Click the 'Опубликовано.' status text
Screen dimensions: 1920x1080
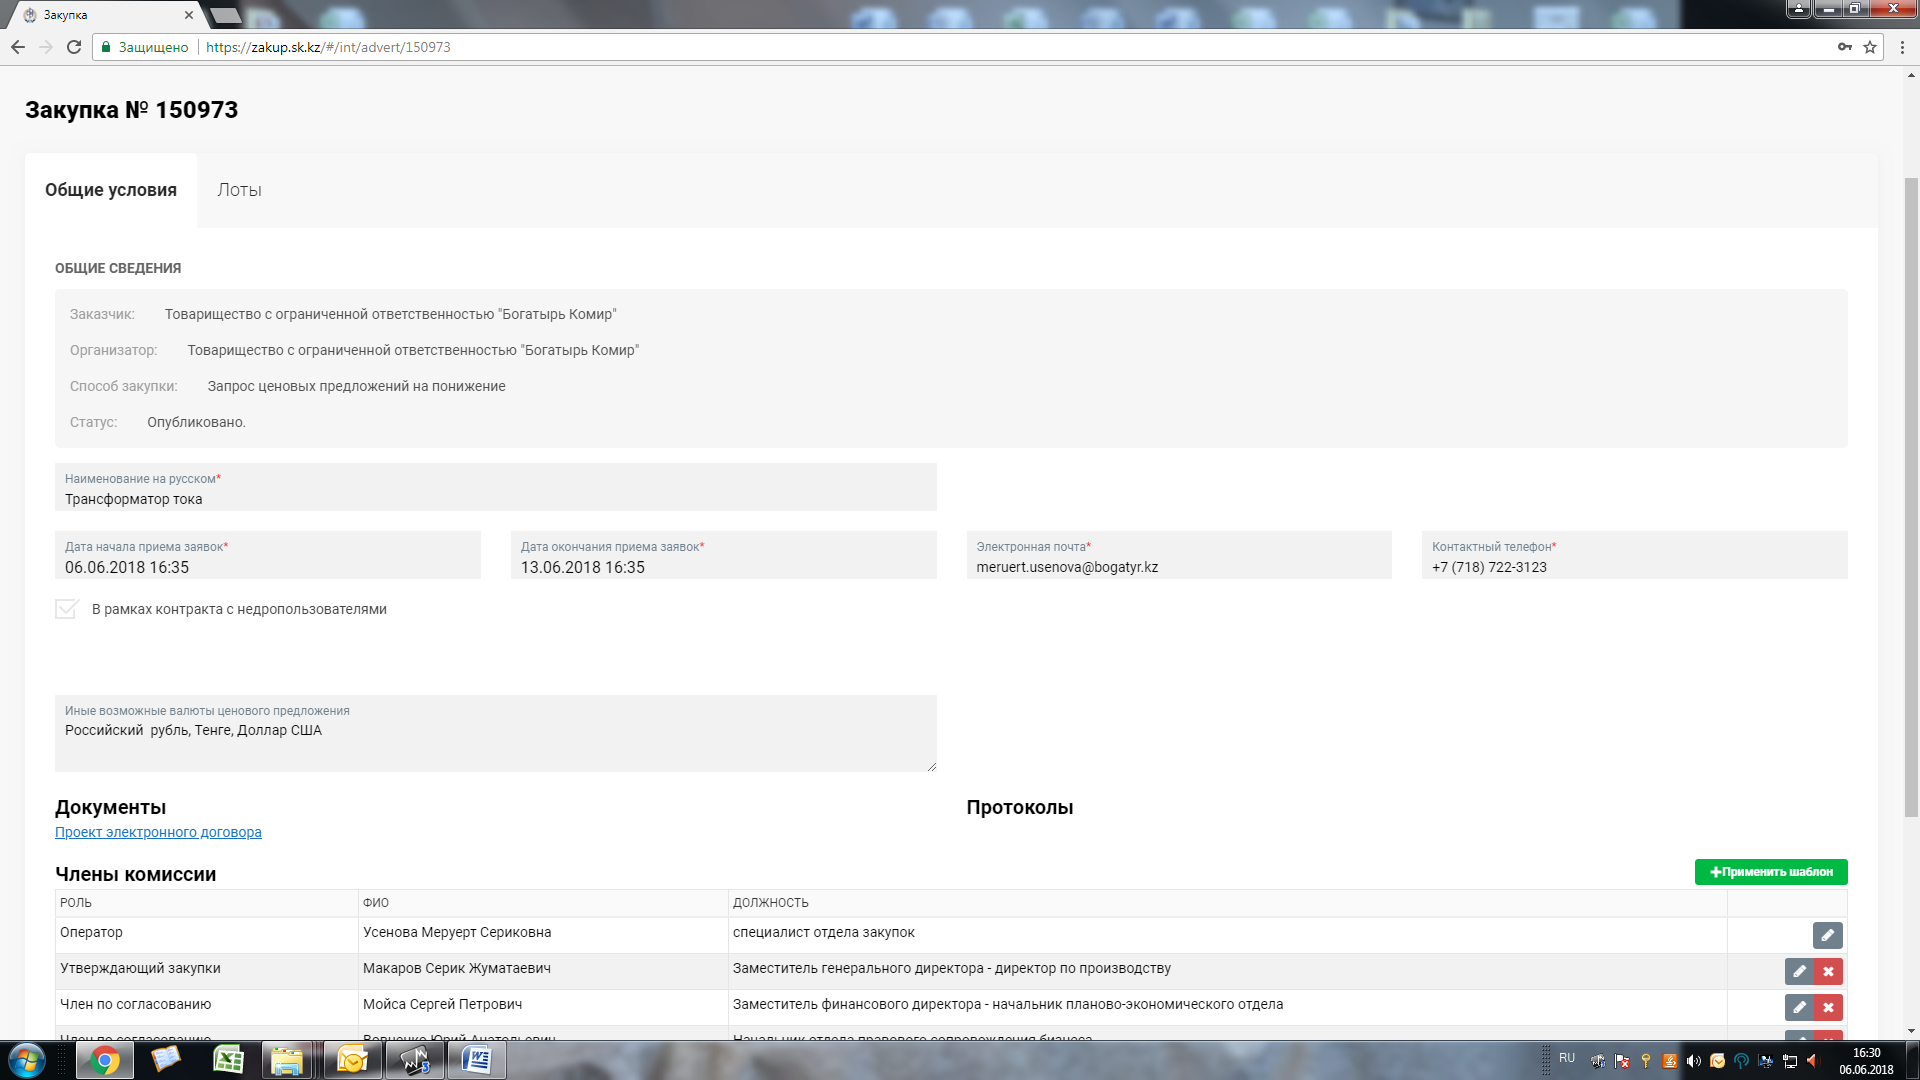pos(196,422)
